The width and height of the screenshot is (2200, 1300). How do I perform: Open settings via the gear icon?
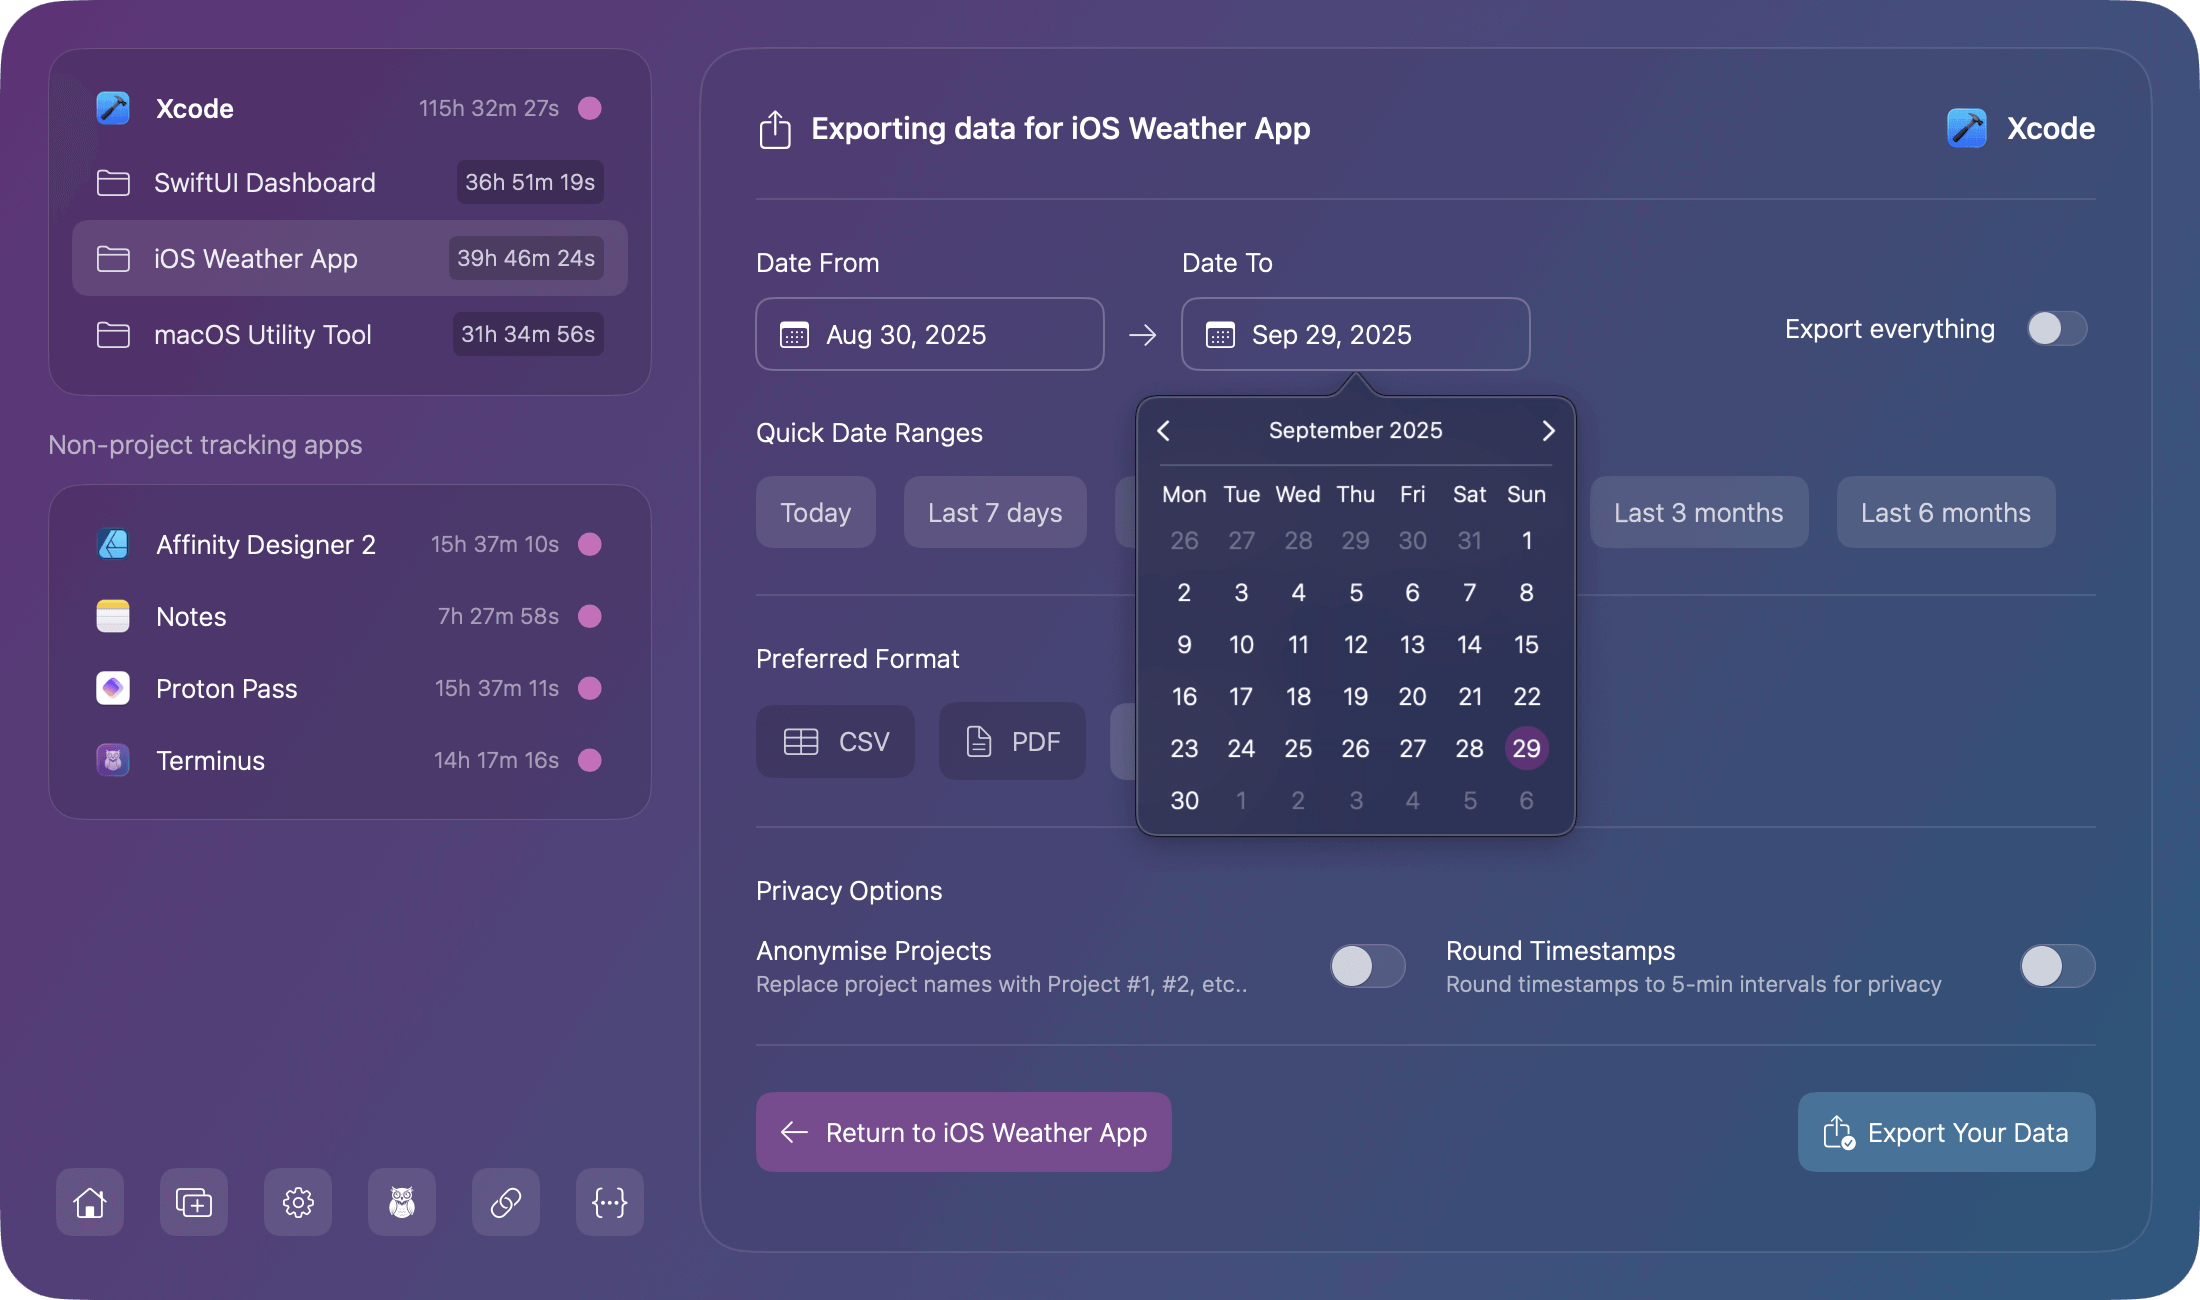click(x=297, y=1202)
